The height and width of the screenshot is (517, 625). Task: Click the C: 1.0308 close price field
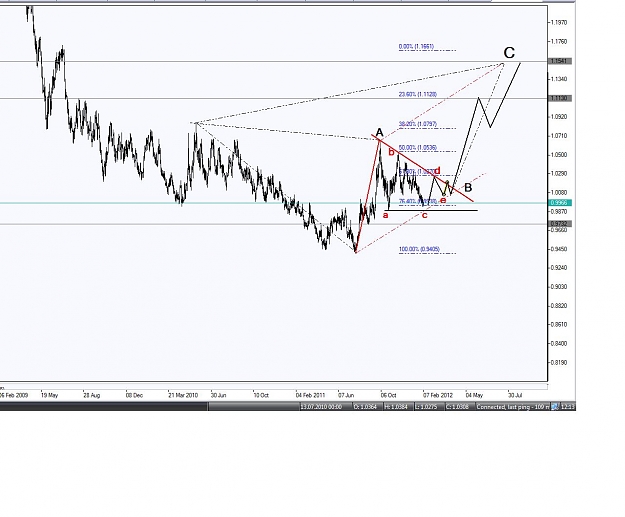pos(457,407)
